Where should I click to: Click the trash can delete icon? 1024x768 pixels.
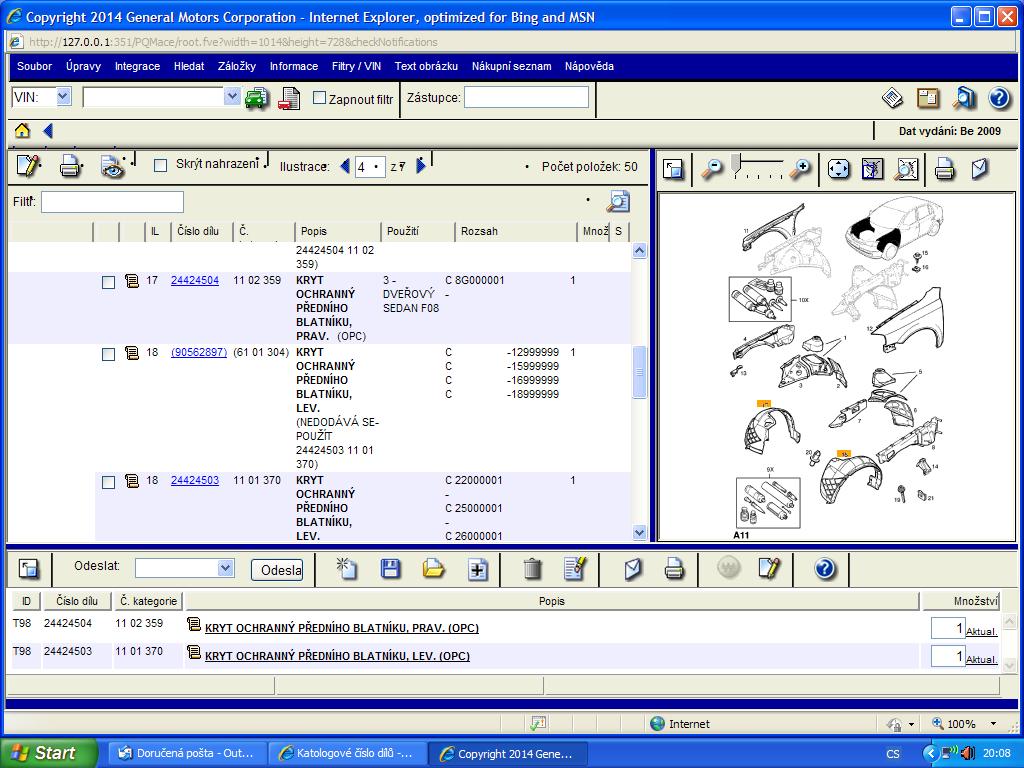coord(532,569)
